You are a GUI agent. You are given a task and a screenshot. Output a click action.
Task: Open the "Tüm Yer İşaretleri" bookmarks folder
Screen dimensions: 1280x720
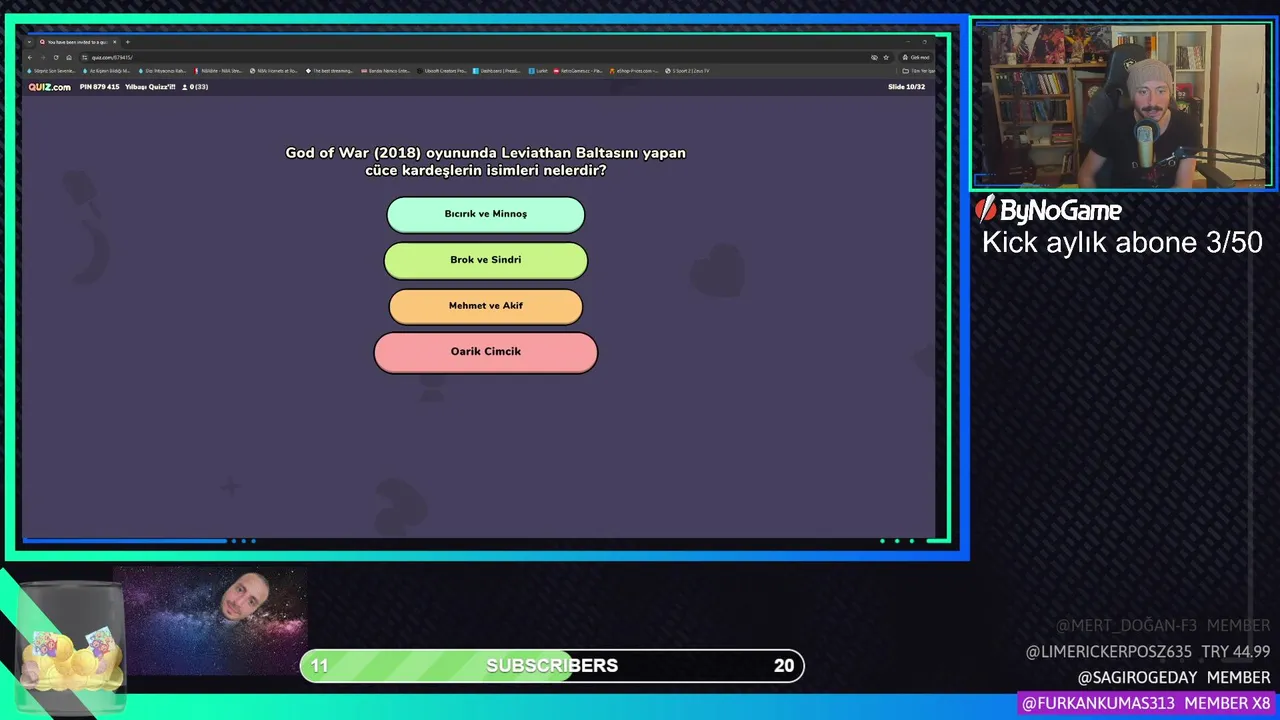918,71
